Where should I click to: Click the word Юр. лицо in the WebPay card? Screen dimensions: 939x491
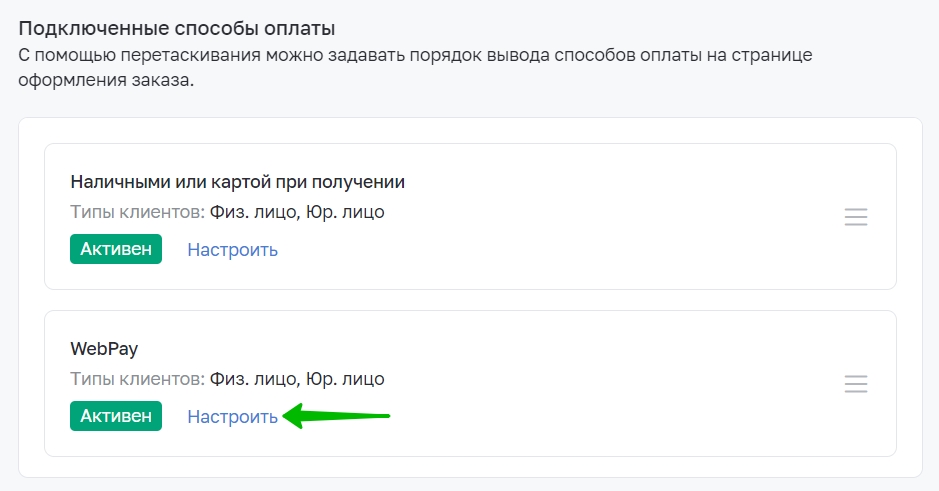point(346,379)
